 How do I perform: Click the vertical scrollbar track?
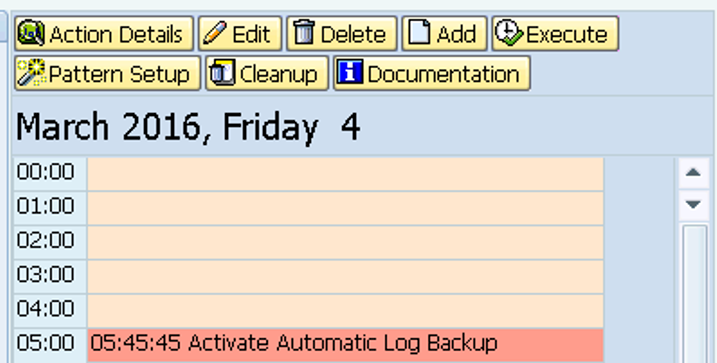click(x=695, y=294)
